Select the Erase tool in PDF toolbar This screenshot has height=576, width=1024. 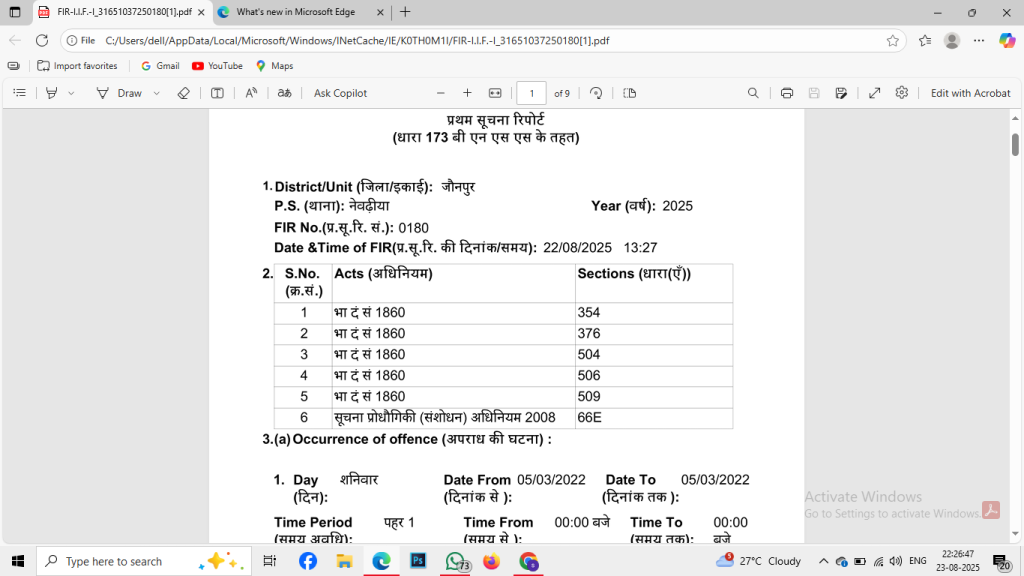183,93
